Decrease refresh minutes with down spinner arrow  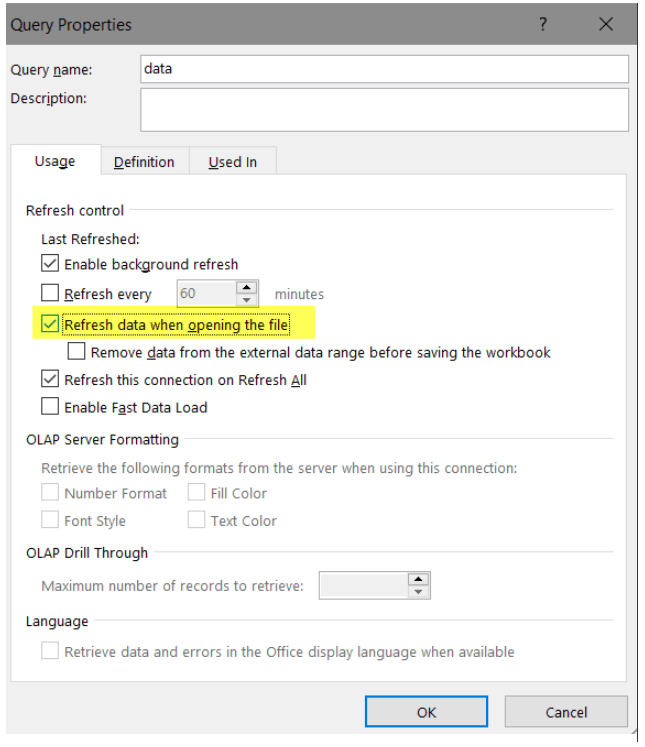[x=247, y=300]
